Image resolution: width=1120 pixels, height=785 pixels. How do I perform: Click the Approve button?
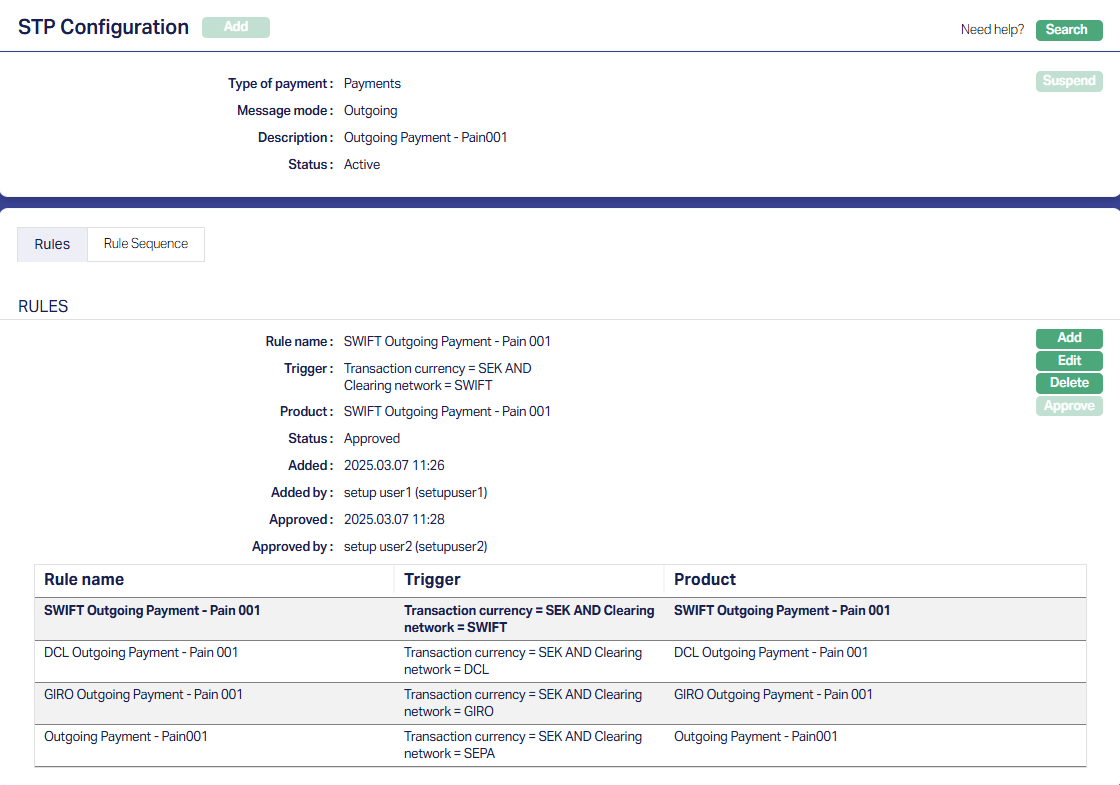[1069, 406]
